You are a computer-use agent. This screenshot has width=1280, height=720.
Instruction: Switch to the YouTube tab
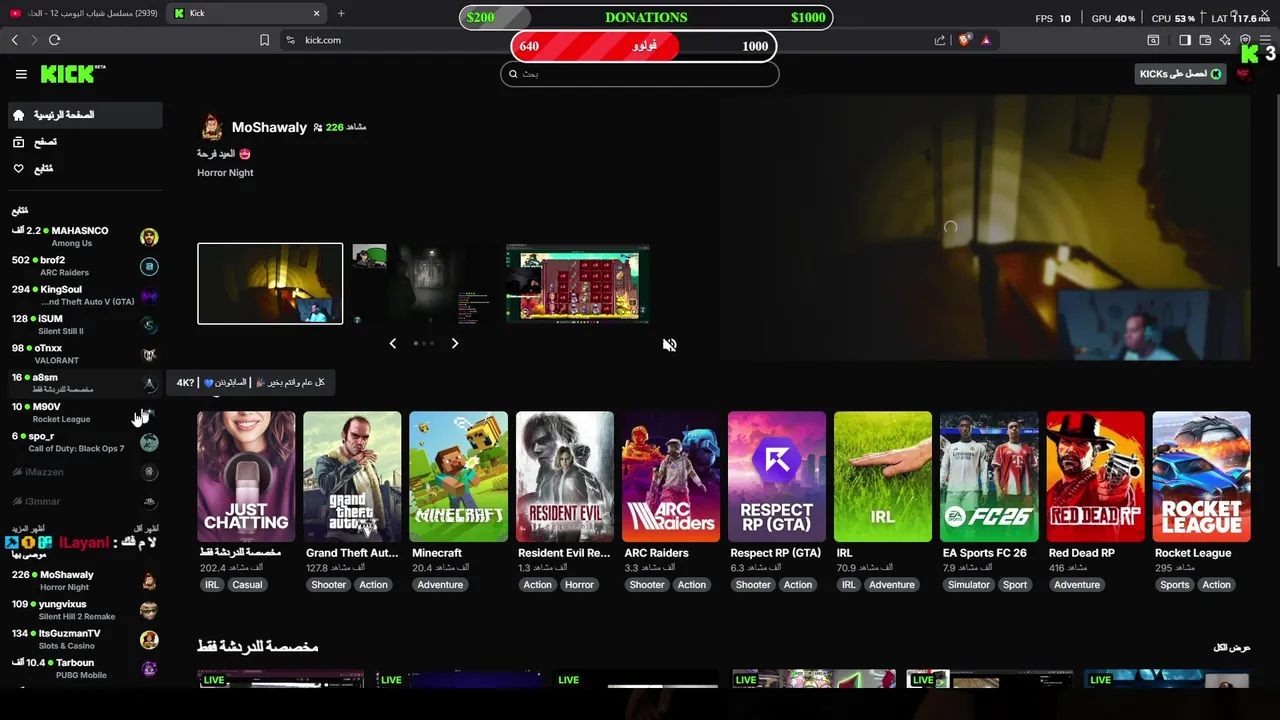[82, 13]
